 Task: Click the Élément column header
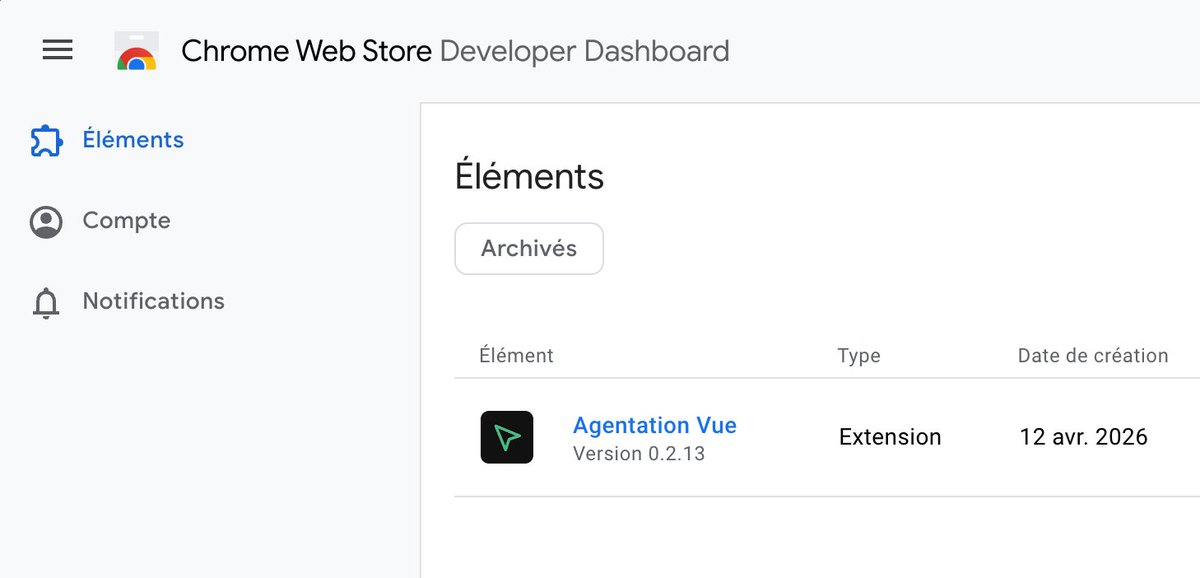click(x=516, y=355)
